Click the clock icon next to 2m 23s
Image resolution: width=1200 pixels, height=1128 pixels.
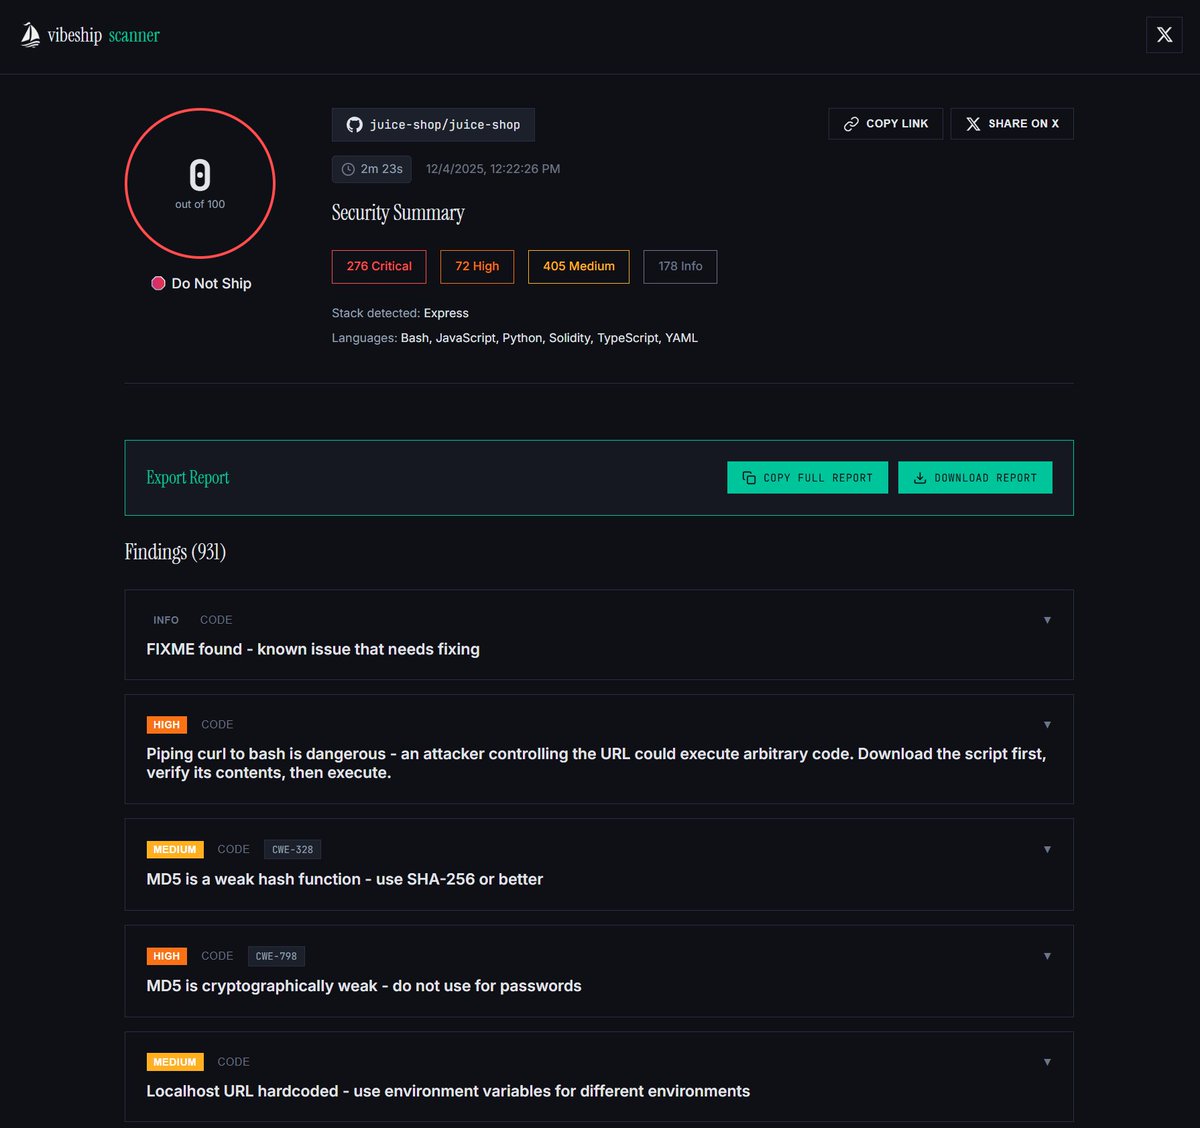click(x=348, y=169)
